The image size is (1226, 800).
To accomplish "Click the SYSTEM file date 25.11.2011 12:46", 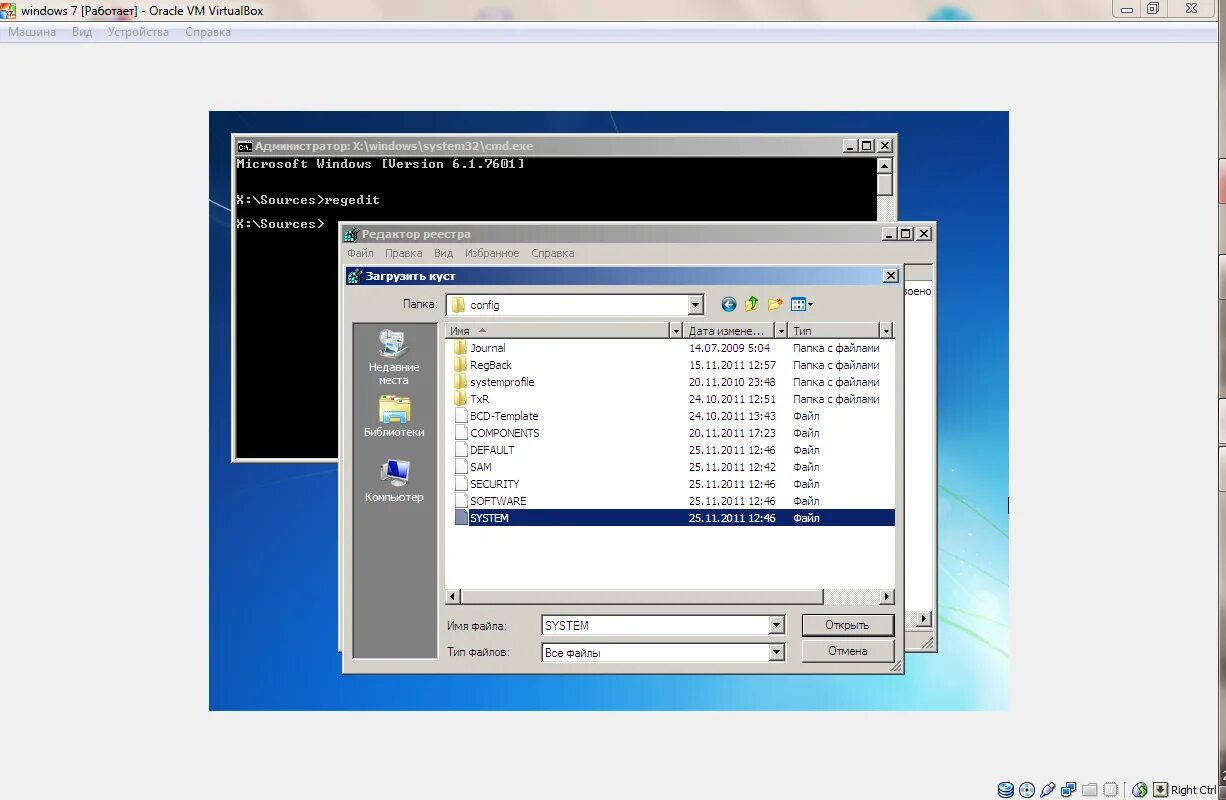I will 732,518.
